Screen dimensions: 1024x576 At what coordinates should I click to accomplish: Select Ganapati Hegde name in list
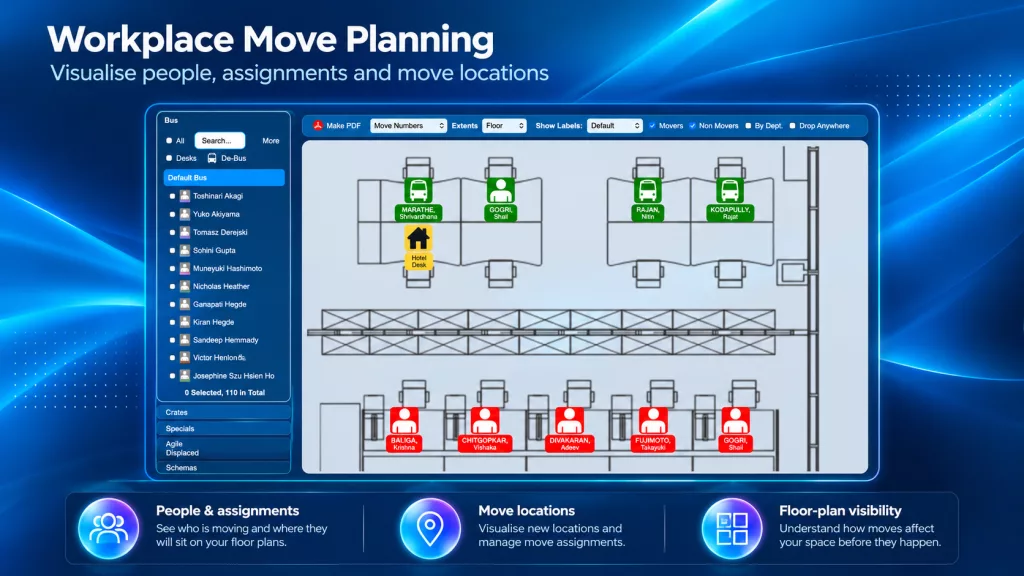pyautogui.click(x=219, y=304)
